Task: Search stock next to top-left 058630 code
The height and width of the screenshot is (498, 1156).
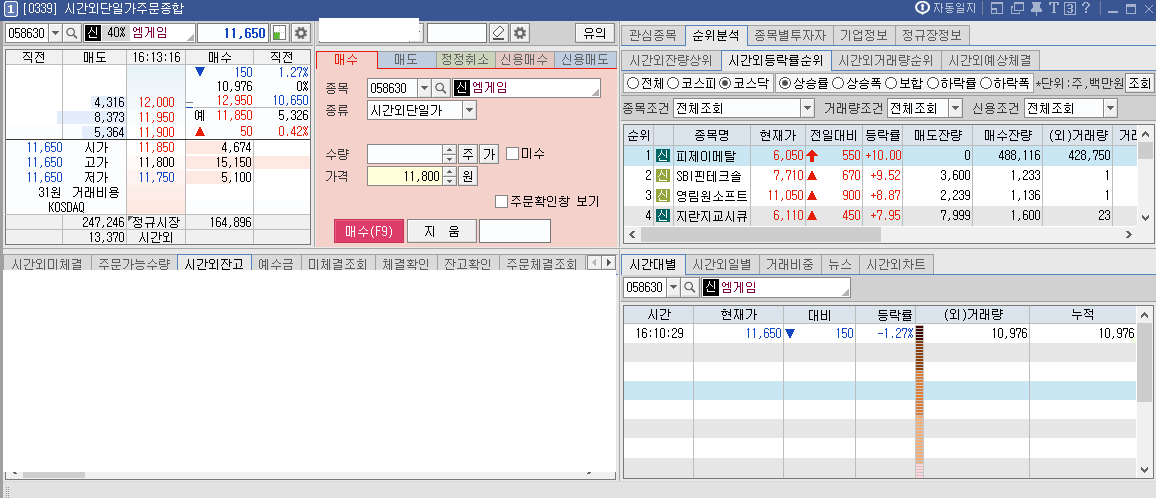Action: [x=72, y=33]
